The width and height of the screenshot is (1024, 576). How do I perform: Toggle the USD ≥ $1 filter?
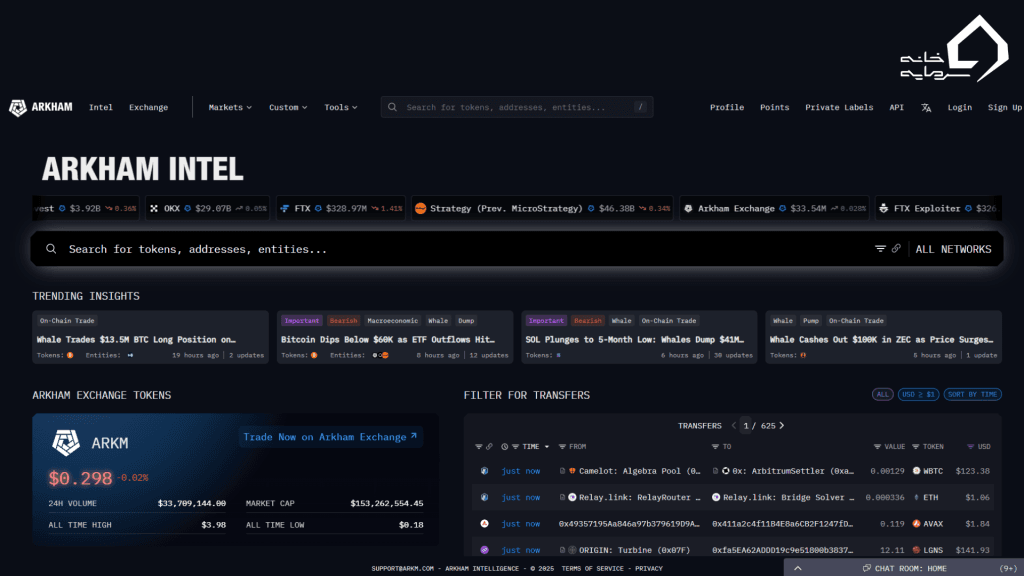918,395
